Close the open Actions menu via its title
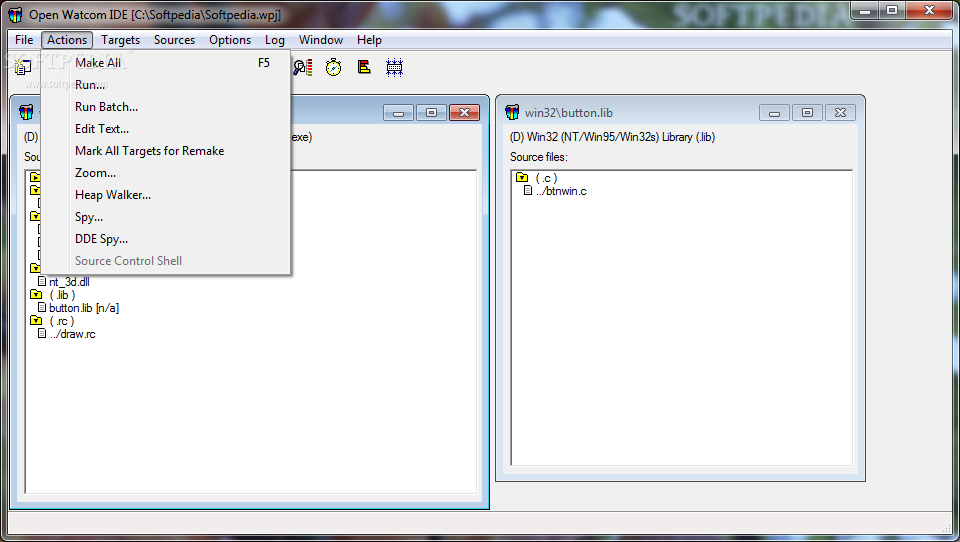 67,40
